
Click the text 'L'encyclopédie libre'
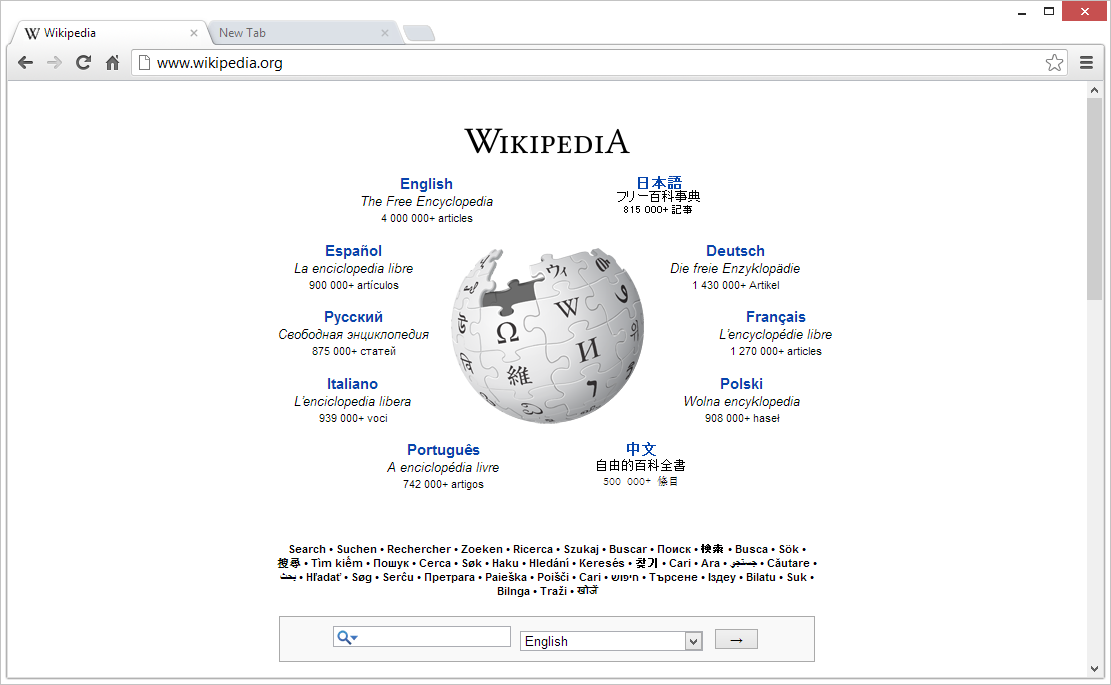coord(775,334)
